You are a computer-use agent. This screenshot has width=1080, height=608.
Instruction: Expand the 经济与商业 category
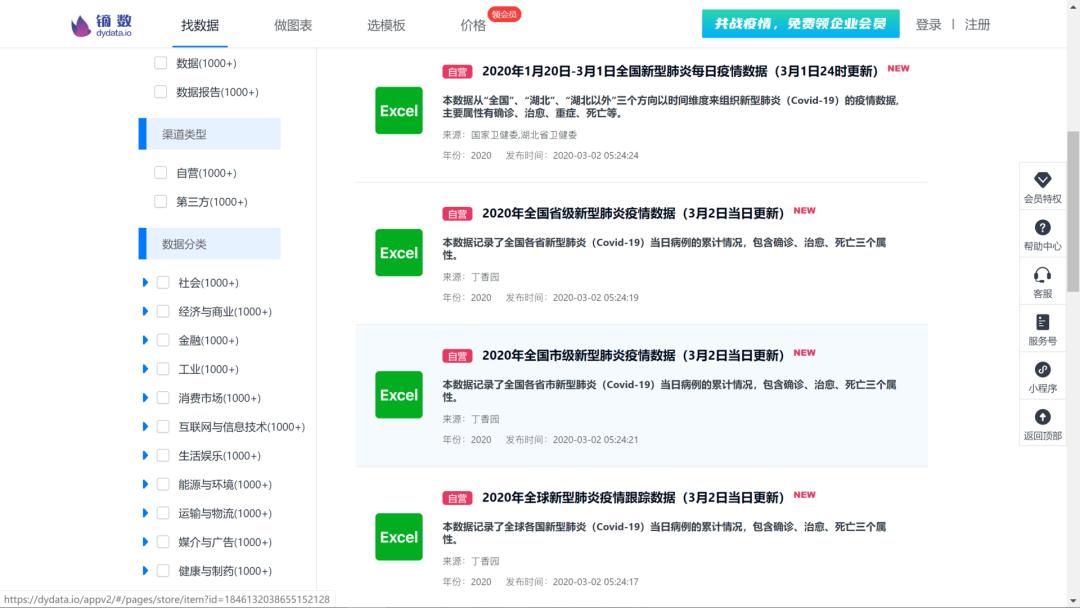coord(145,311)
